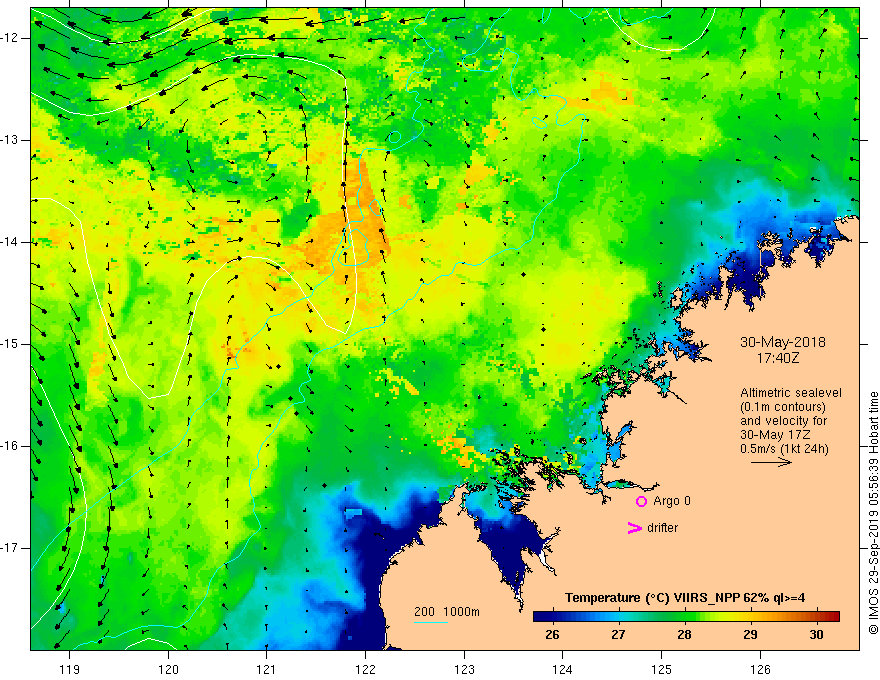Screen dimensions: 880x680
Task: Click the temperature colour bar
Action: tap(686, 617)
